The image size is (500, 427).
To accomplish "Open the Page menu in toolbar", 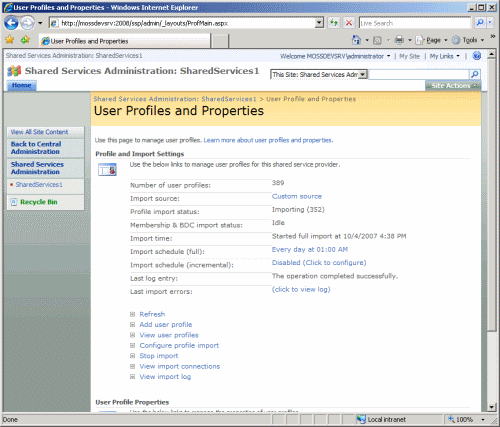I will (x=431, y=40).
